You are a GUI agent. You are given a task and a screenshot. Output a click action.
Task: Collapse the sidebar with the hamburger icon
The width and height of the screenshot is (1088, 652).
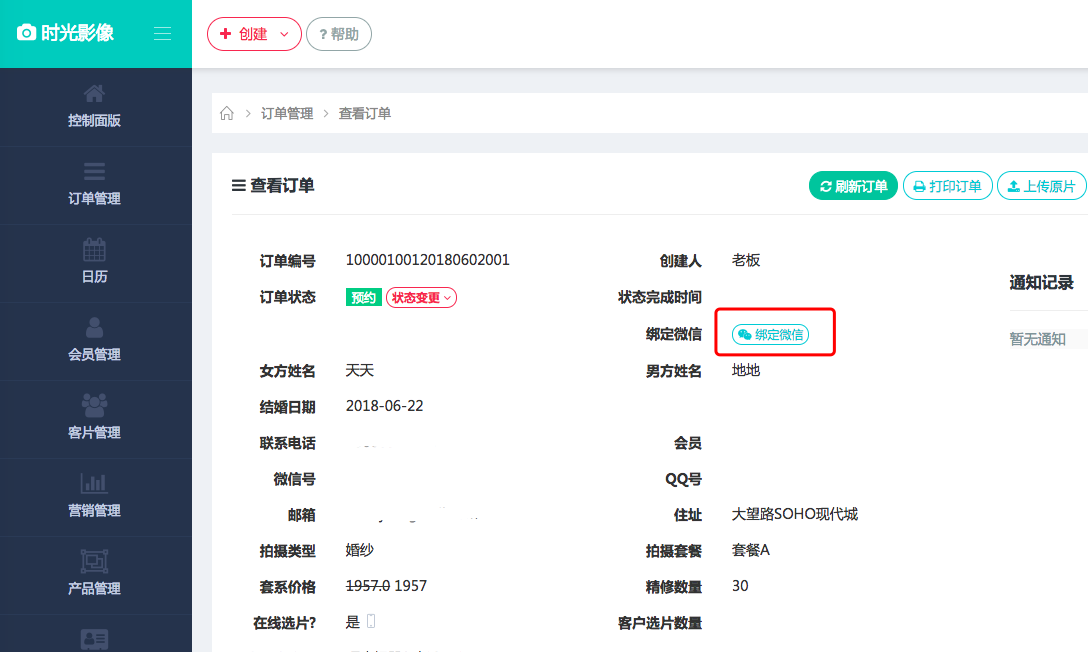coord(162,32)
